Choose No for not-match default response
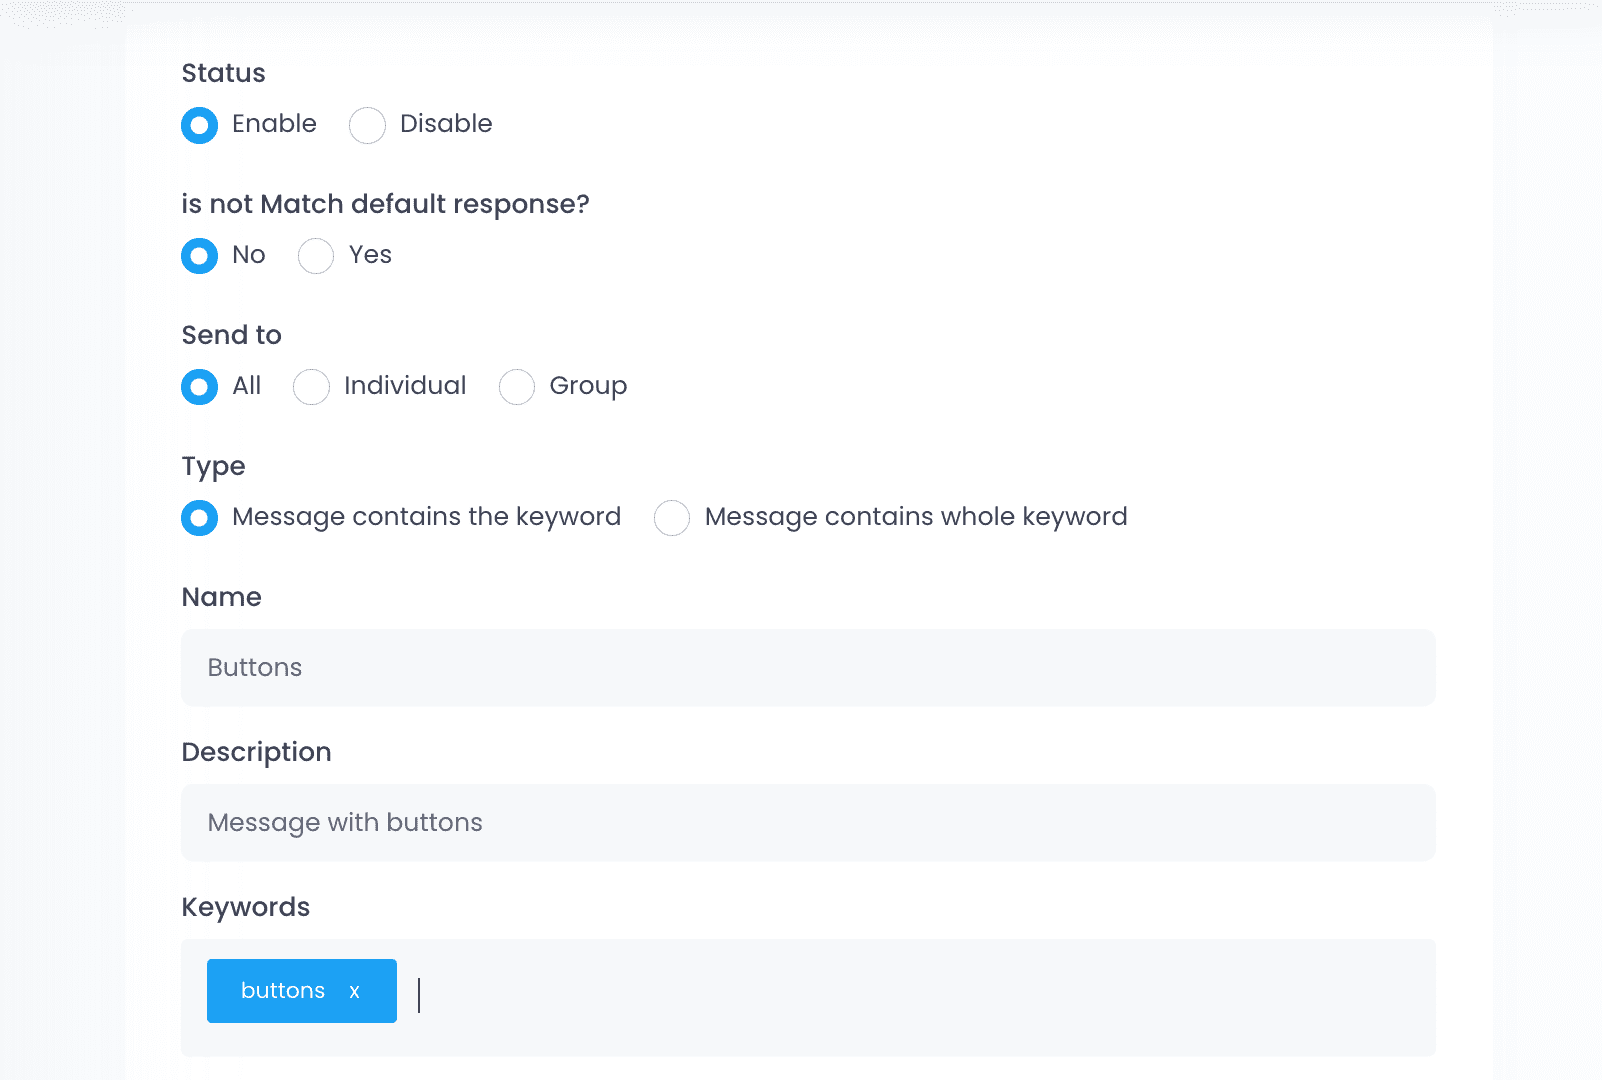Screen dimensions: 1602x1080 click(x=200, y=256)
